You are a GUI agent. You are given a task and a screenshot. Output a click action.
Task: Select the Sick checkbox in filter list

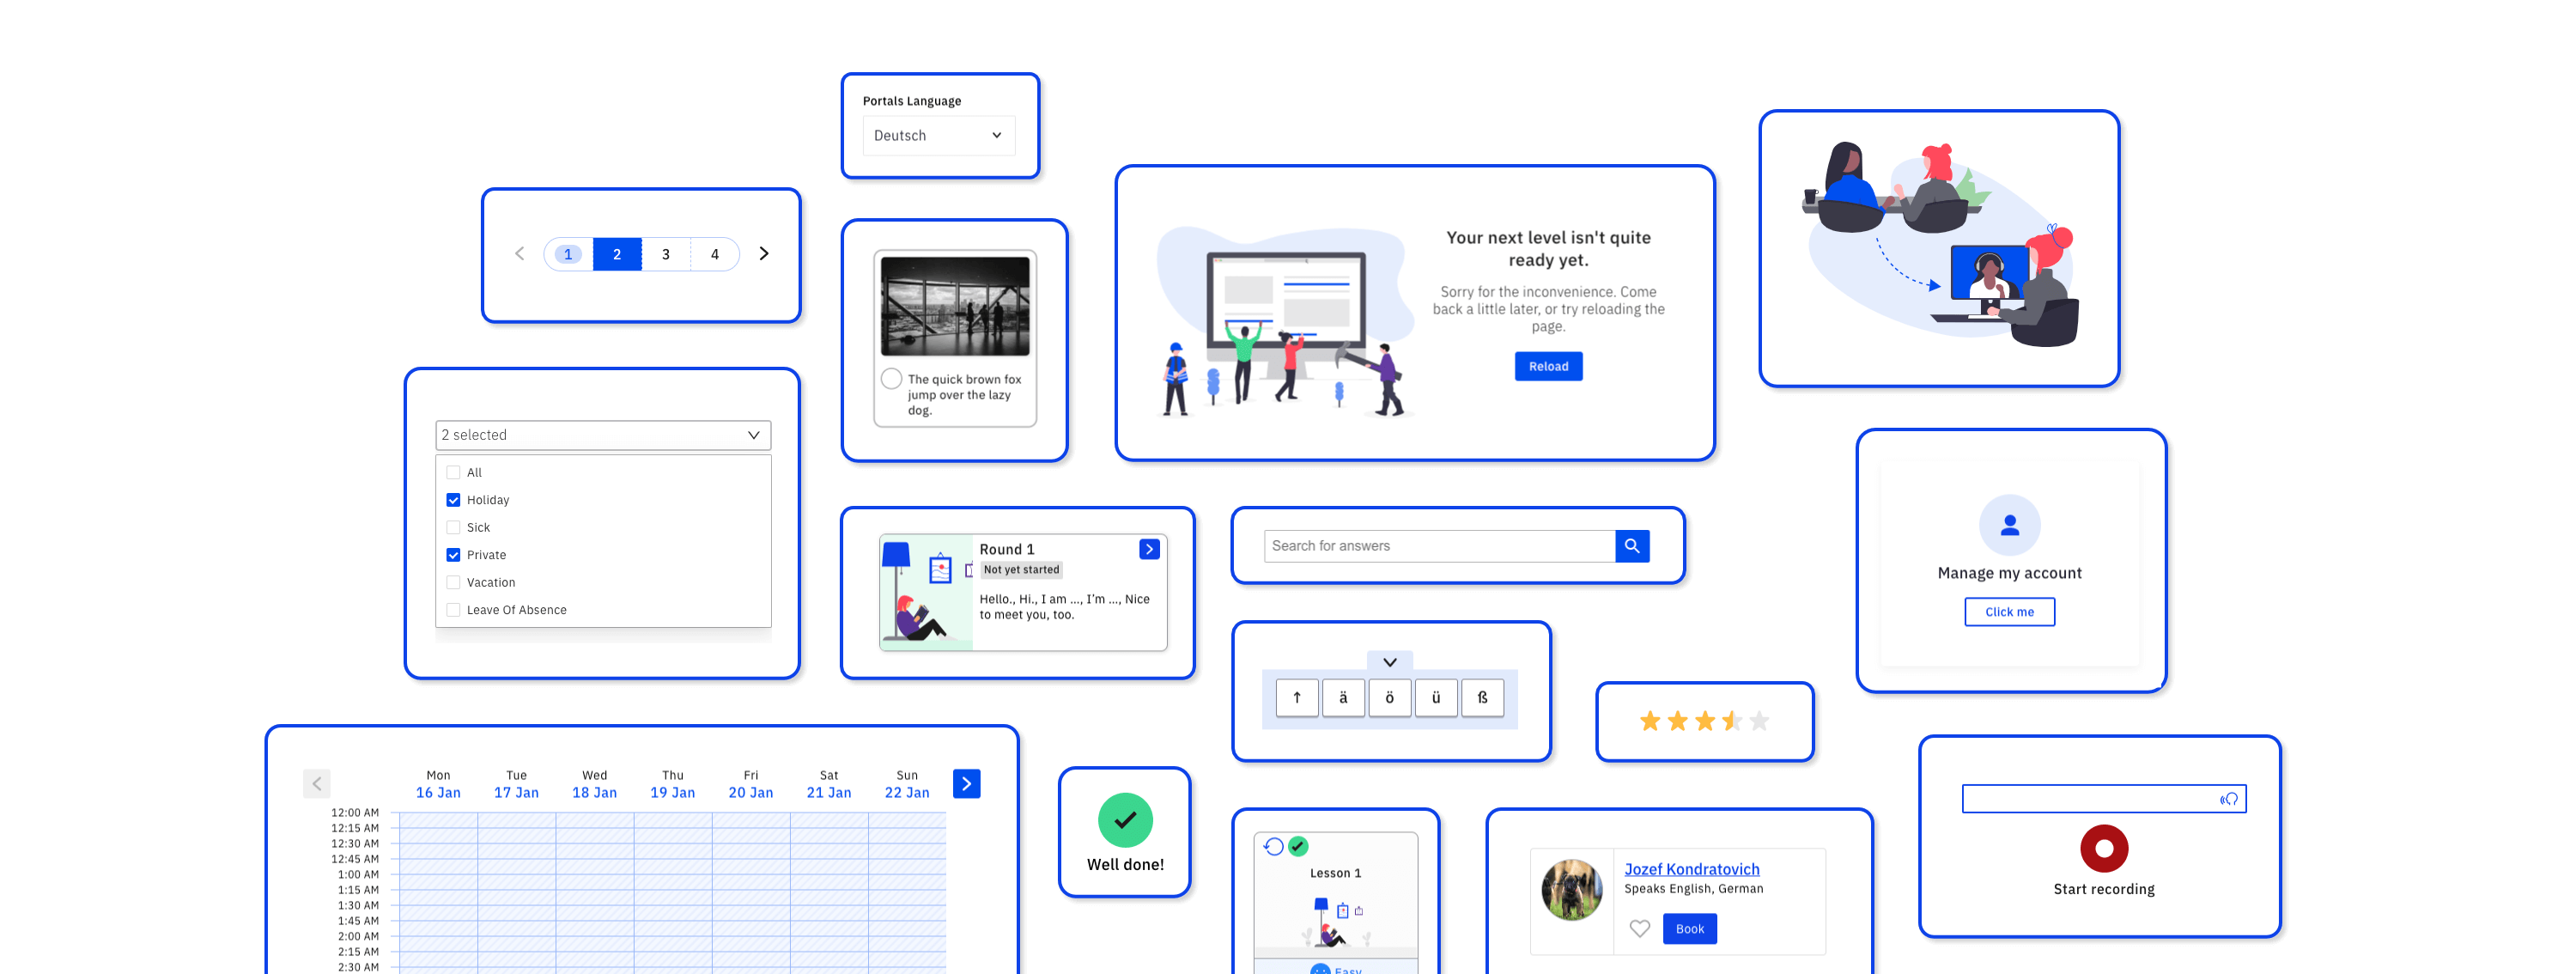coord(453,527)
